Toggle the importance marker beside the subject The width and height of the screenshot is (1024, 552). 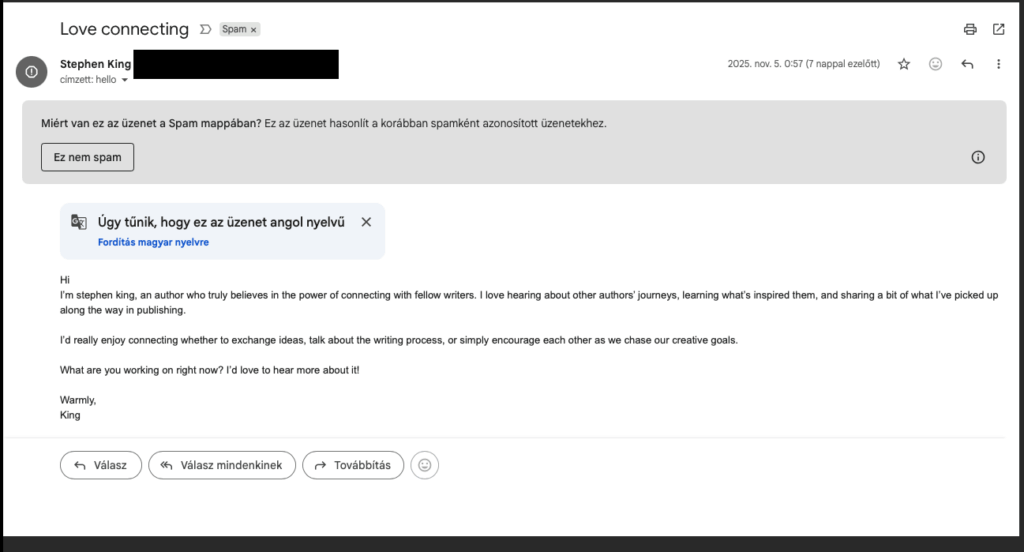pyautogui.click(x=205, y=30)
